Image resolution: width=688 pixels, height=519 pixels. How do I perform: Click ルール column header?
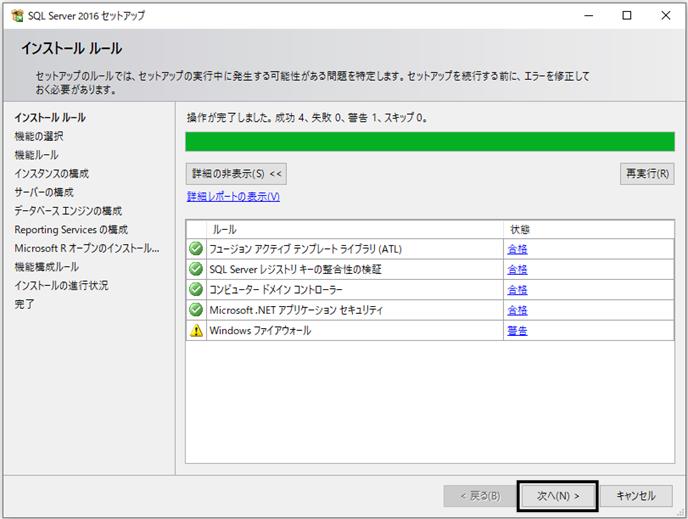click(355, 229)
